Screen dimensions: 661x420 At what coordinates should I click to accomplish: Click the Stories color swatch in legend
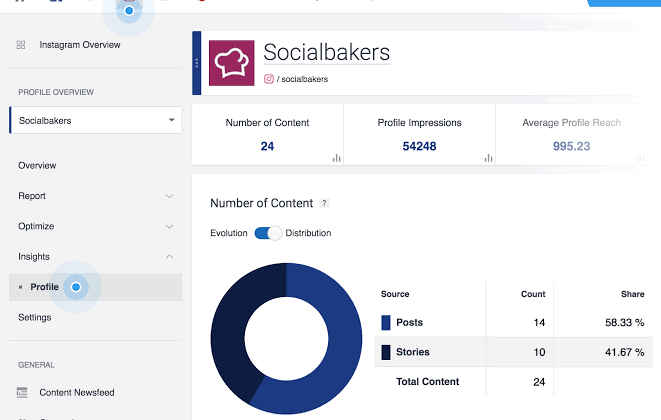386,352
